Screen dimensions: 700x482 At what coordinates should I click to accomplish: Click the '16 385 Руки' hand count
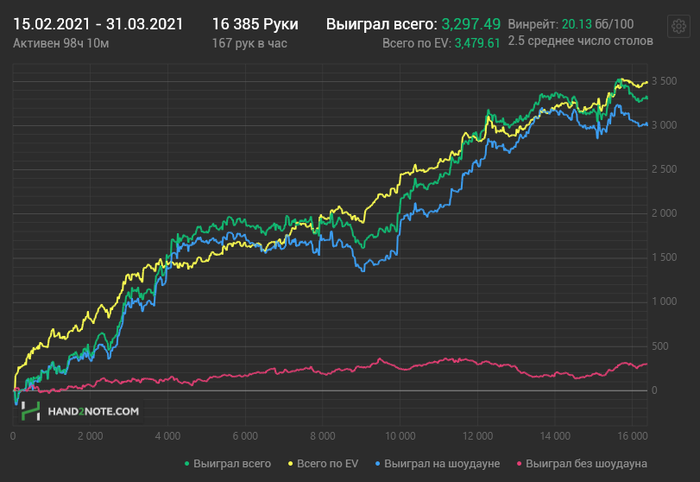(255, 24)
